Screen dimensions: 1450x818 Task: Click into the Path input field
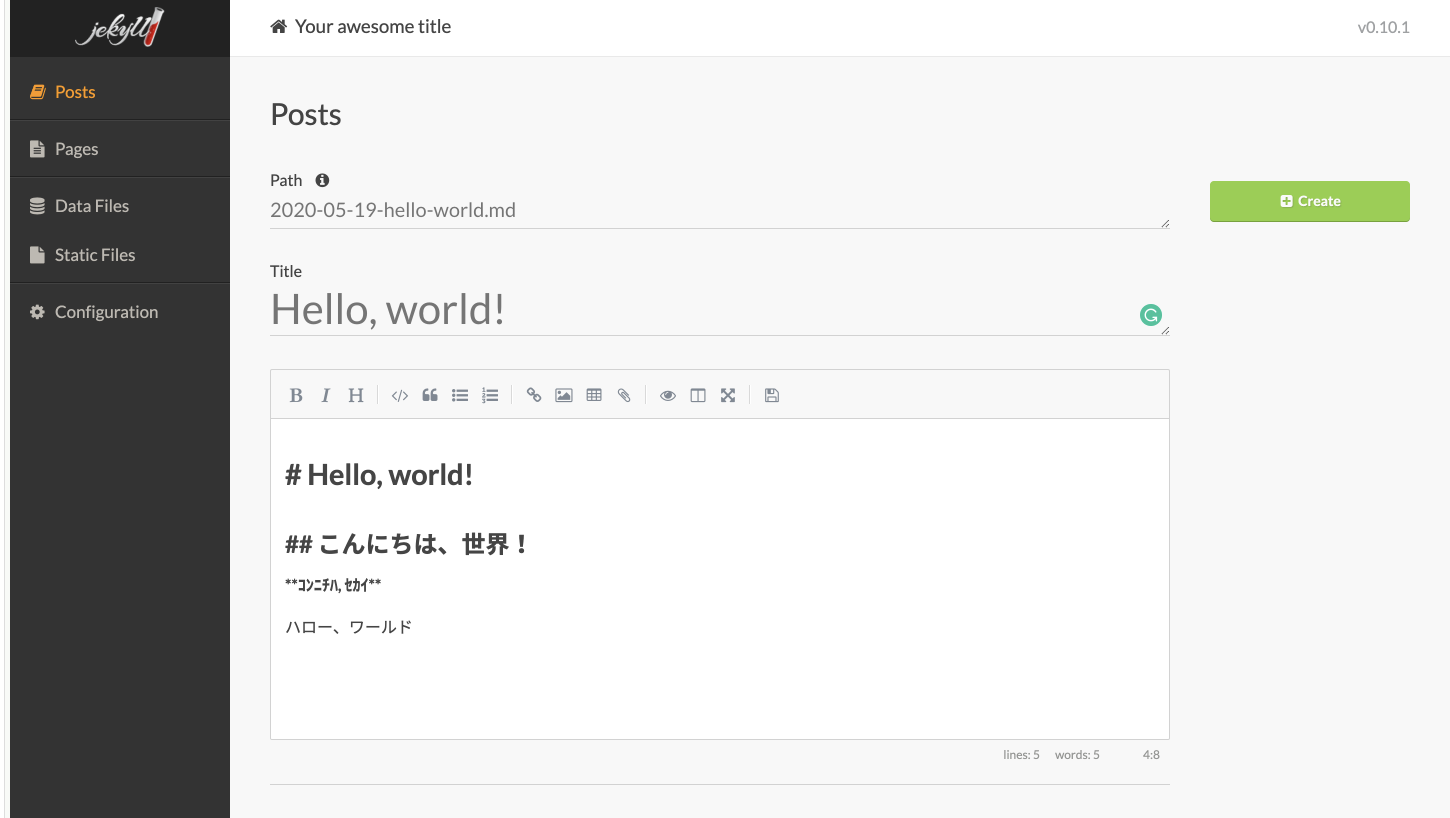click(720, 211)
